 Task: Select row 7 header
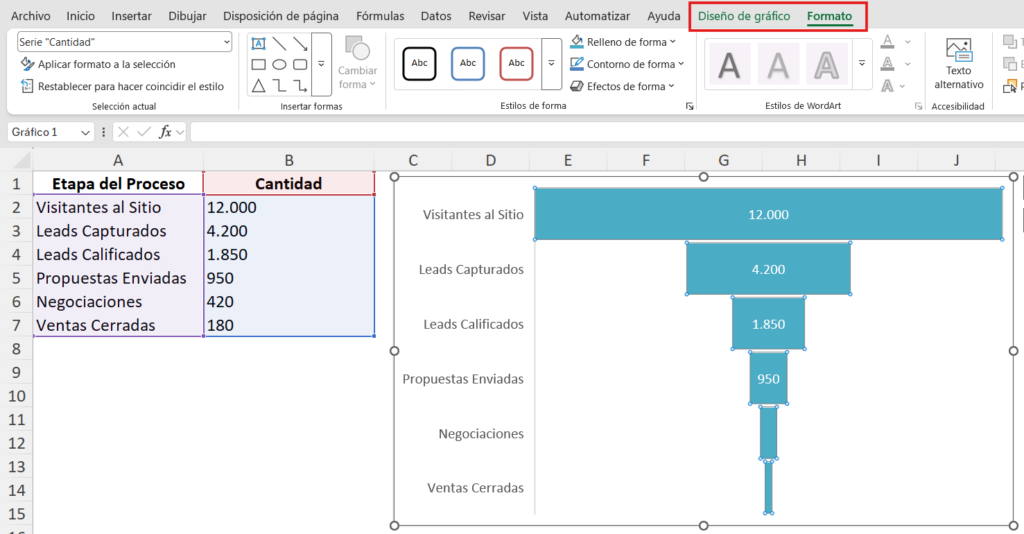(16, 325)
